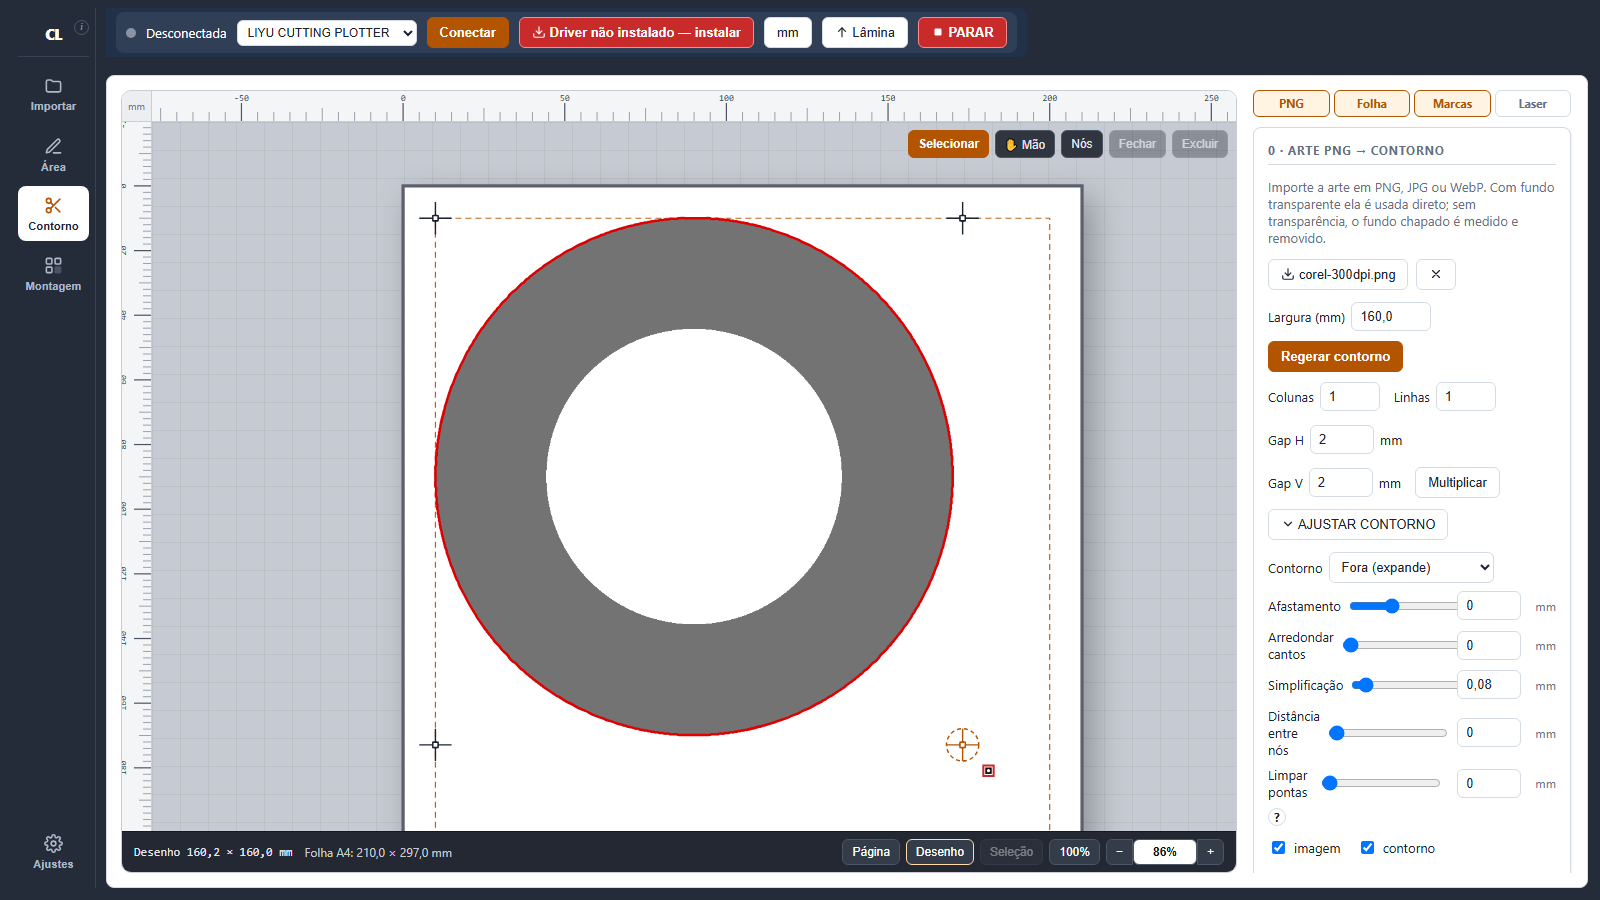Image resolution: width=1600 pixels, height=900 pixels.
Task: Remove the corel-300dpi.png file with X
Action: coord(1436,274)
